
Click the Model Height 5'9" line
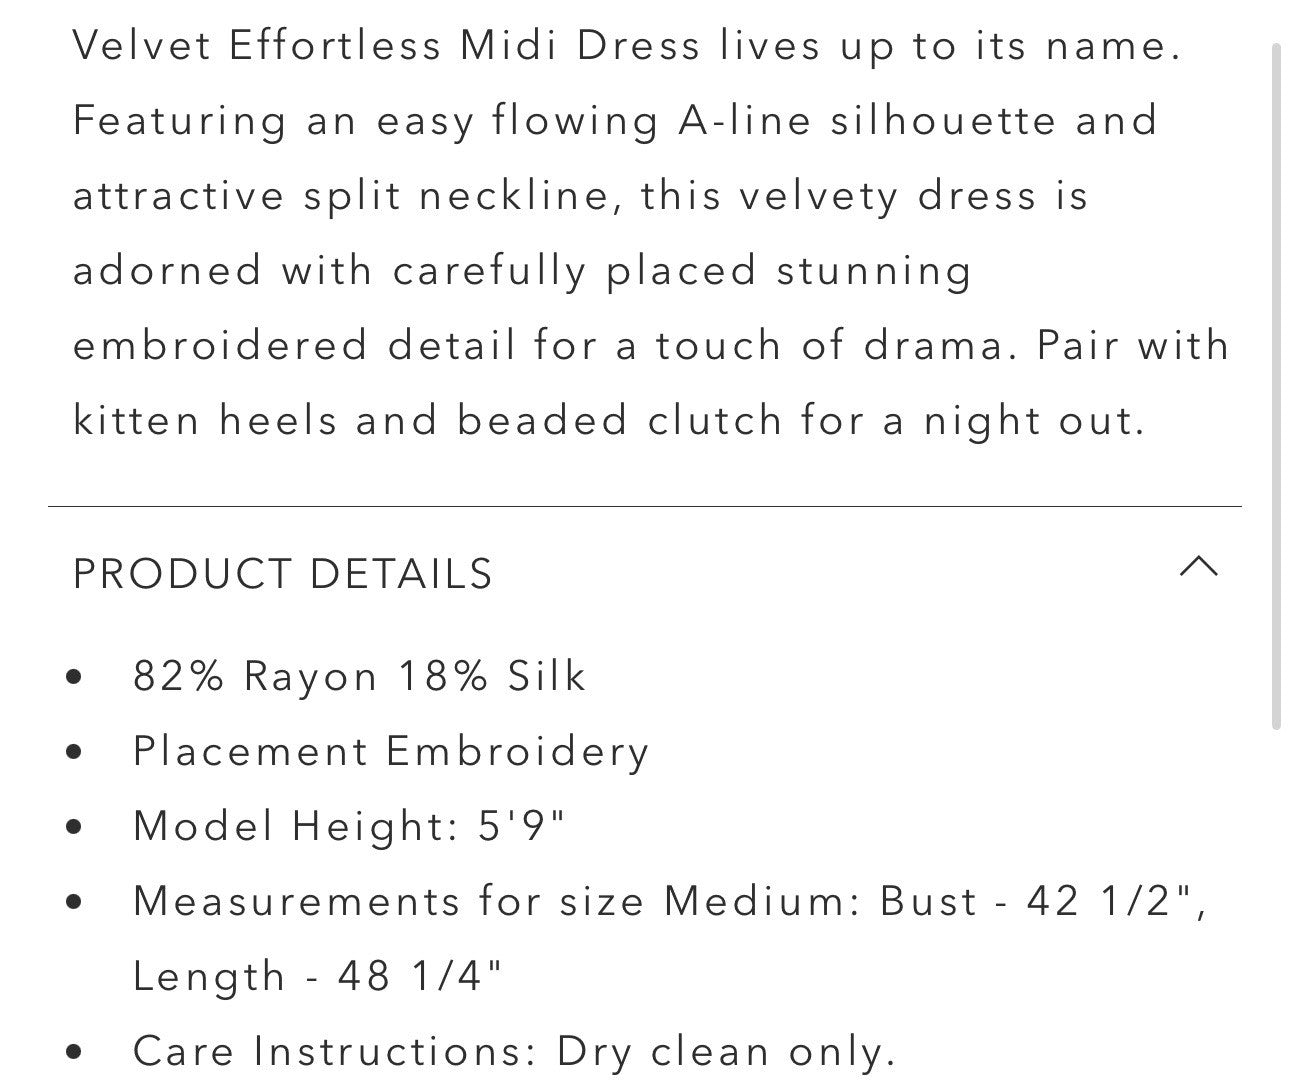[x=349, y=827]
